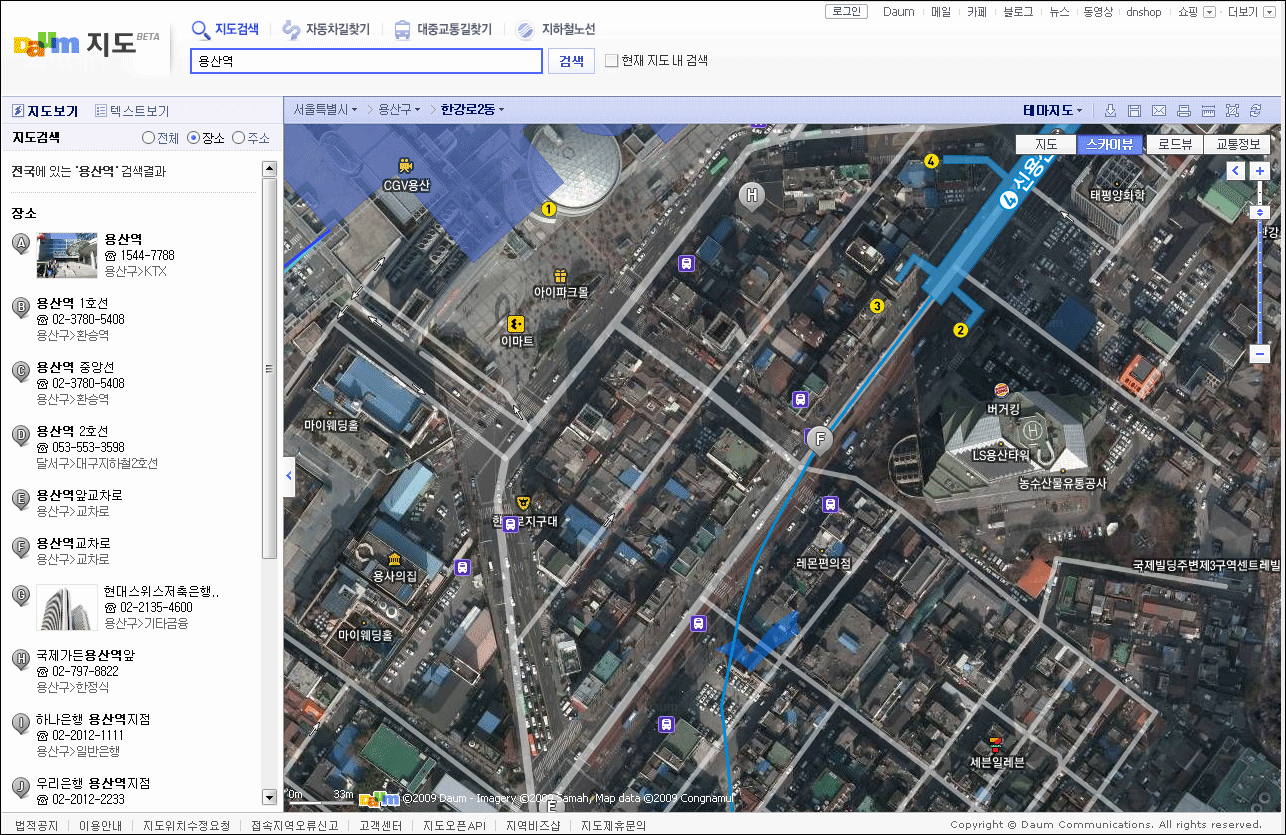Zoom in with the plus button
The width and height of the screenshot is (1286, 835).
point(1259,171)
